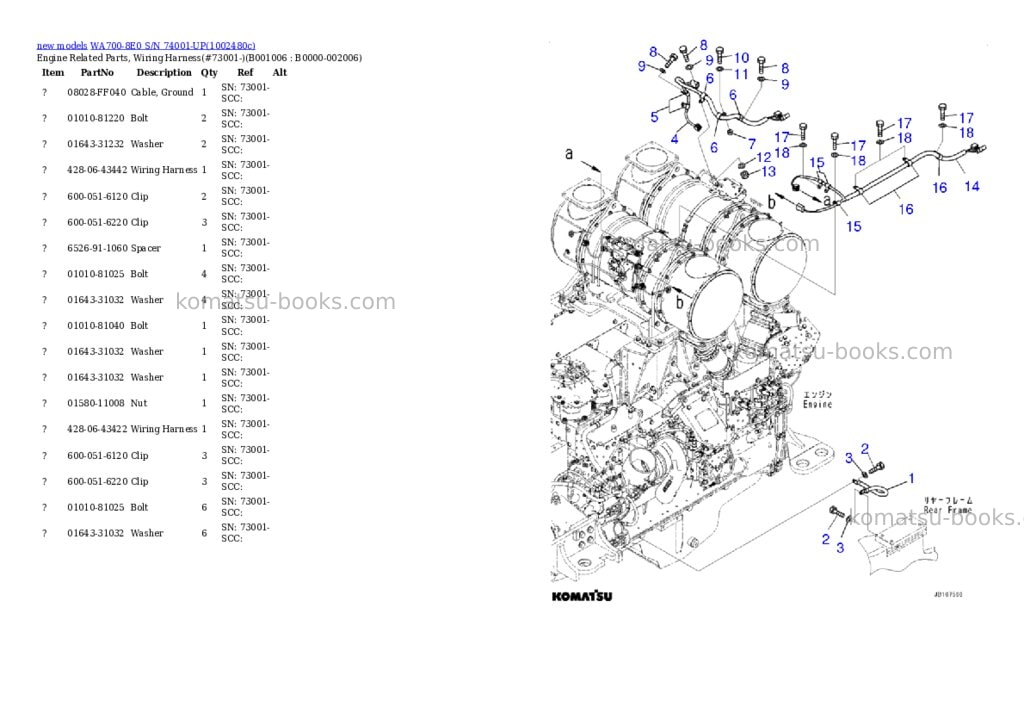The image size is (1024, 725).
Task: Click callout number 11 on the diagram
Action: 741,74
